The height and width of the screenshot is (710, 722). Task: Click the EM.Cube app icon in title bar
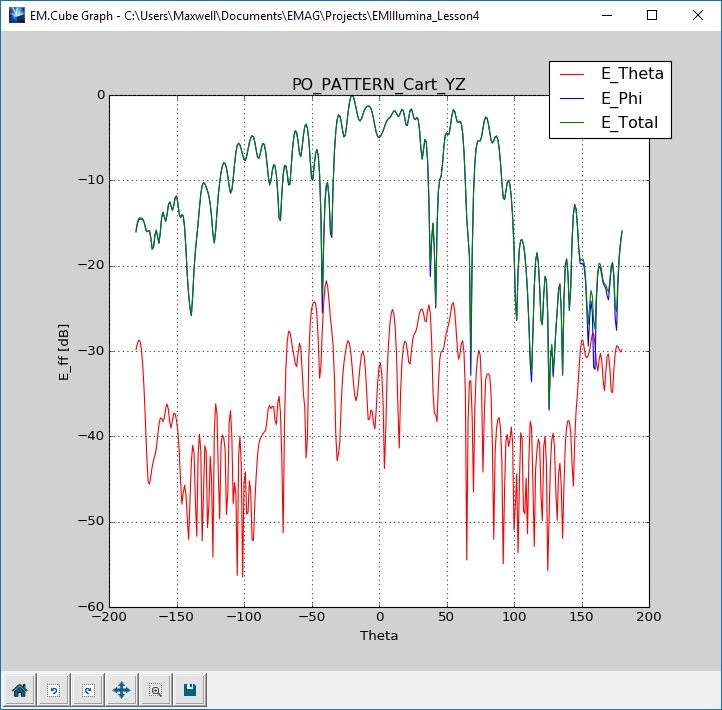click(16, 15)
